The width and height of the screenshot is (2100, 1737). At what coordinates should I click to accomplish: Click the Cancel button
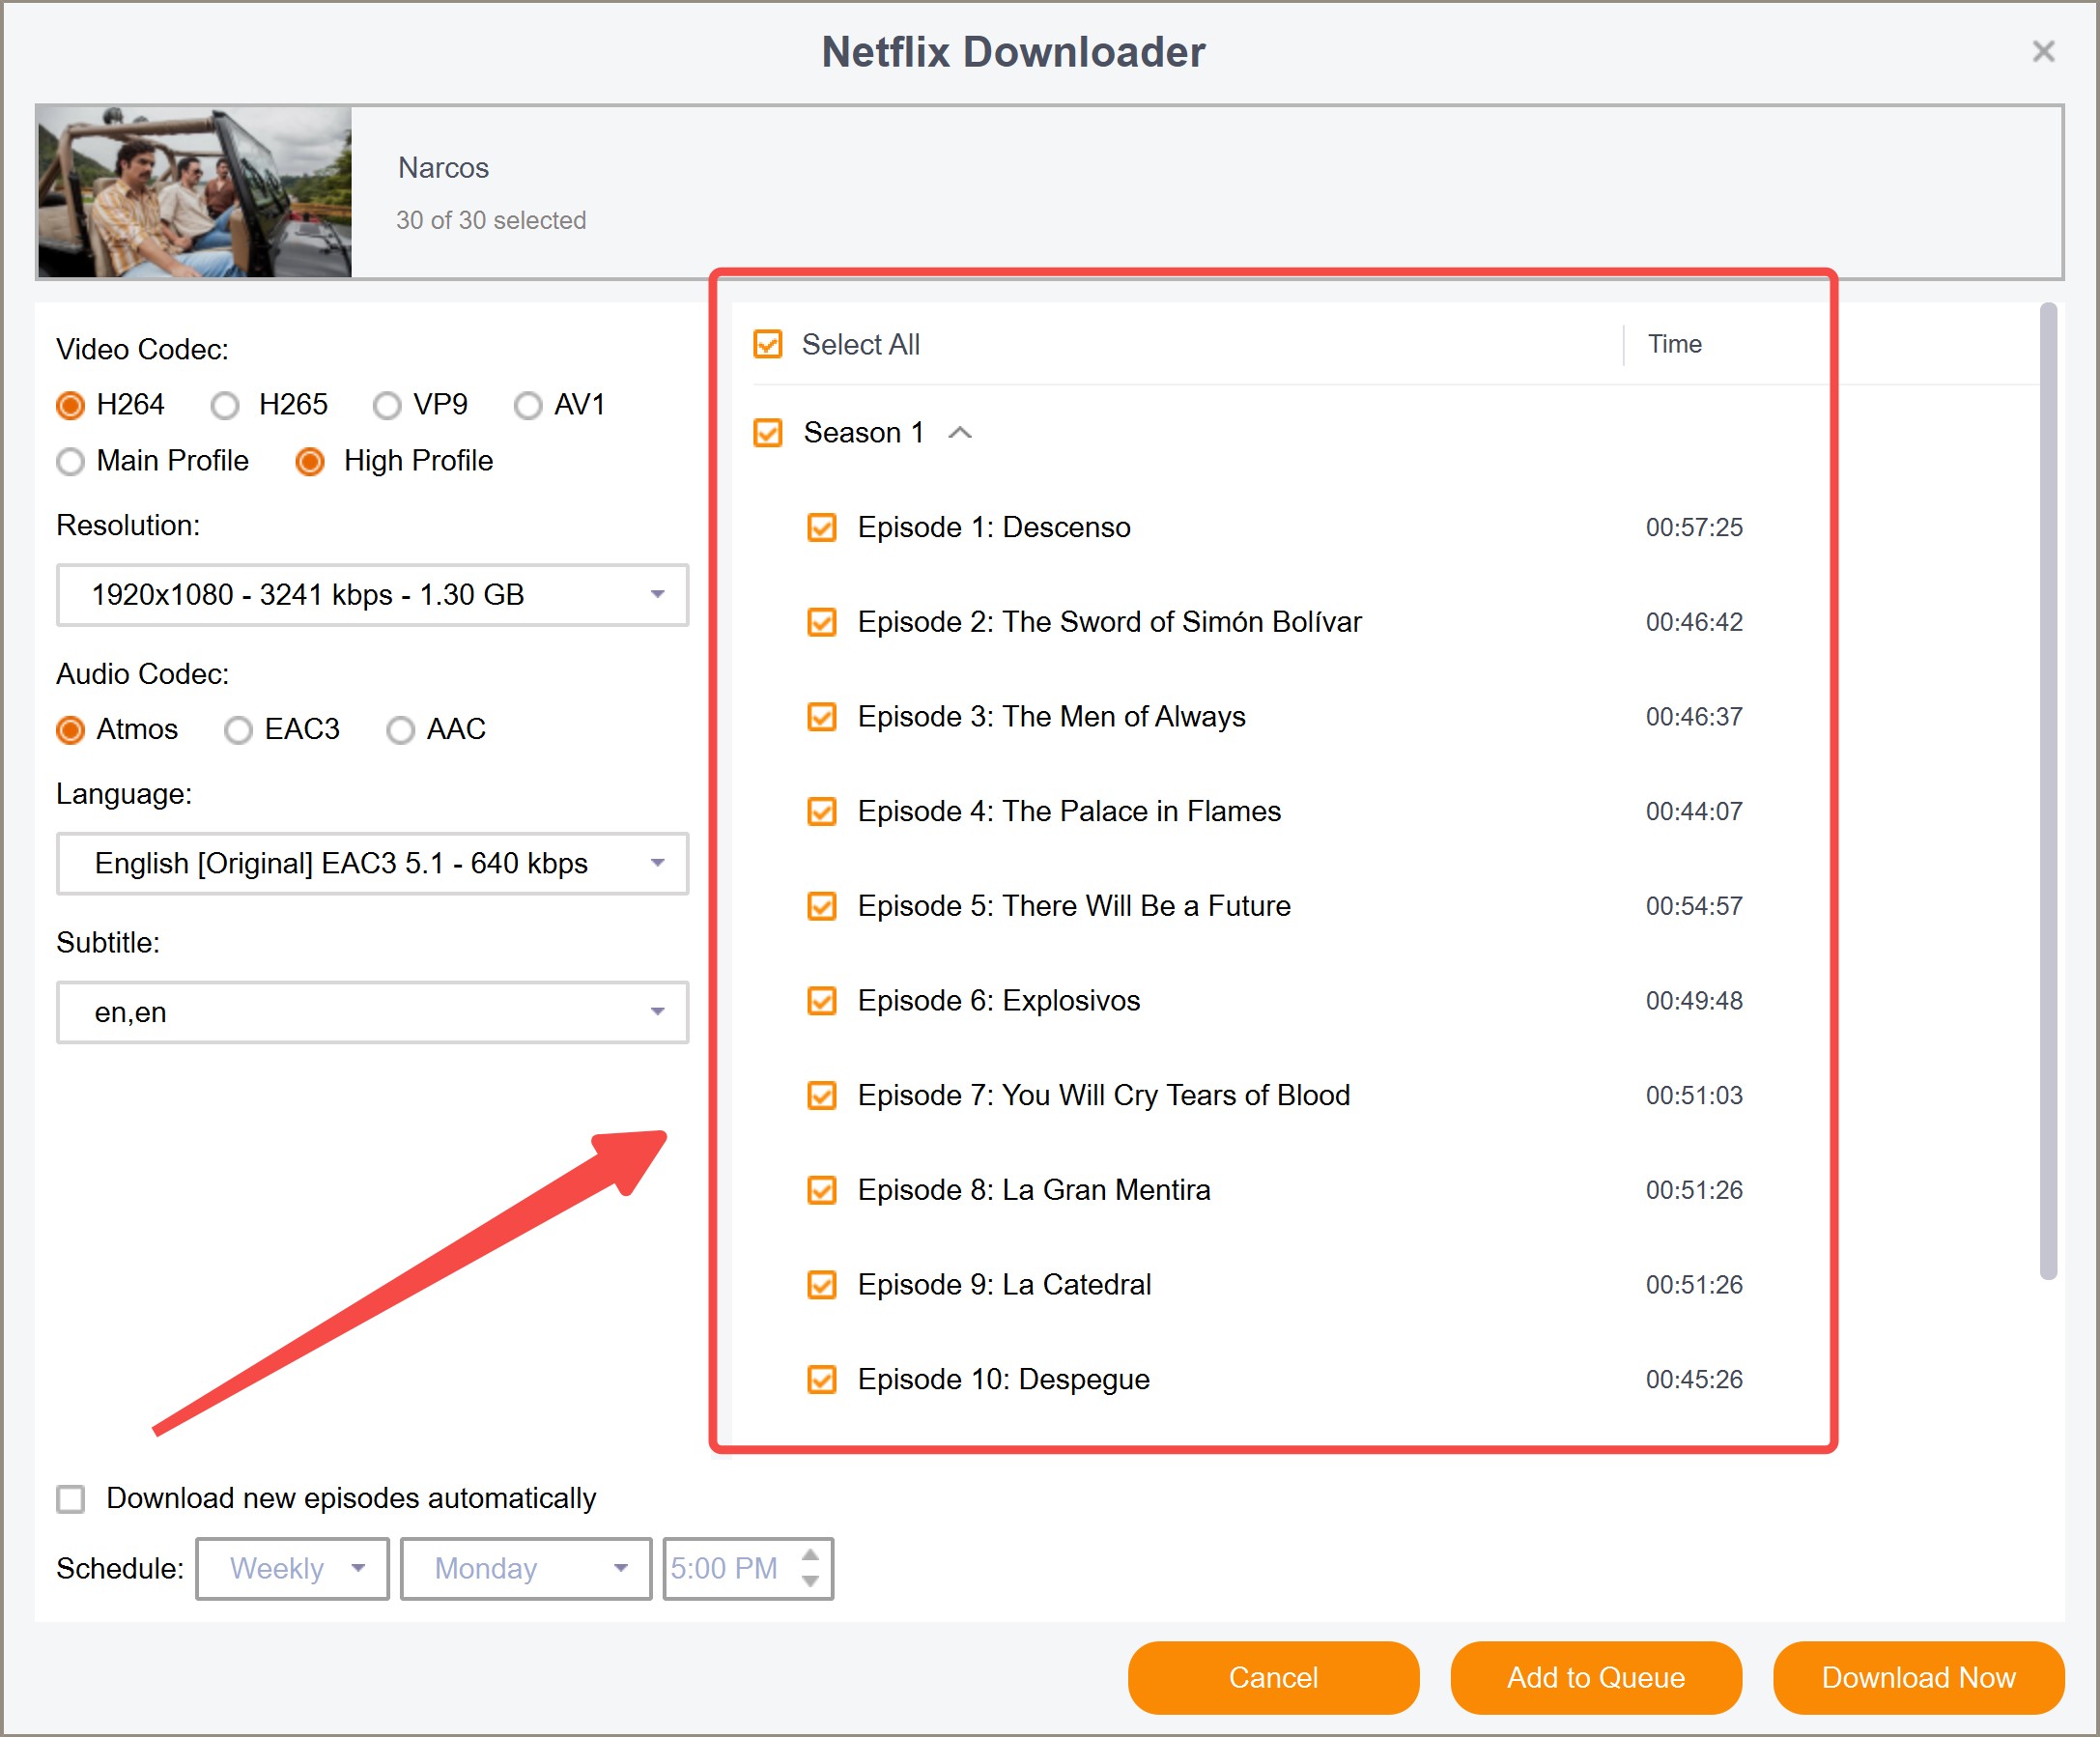coord(1273,1678)
